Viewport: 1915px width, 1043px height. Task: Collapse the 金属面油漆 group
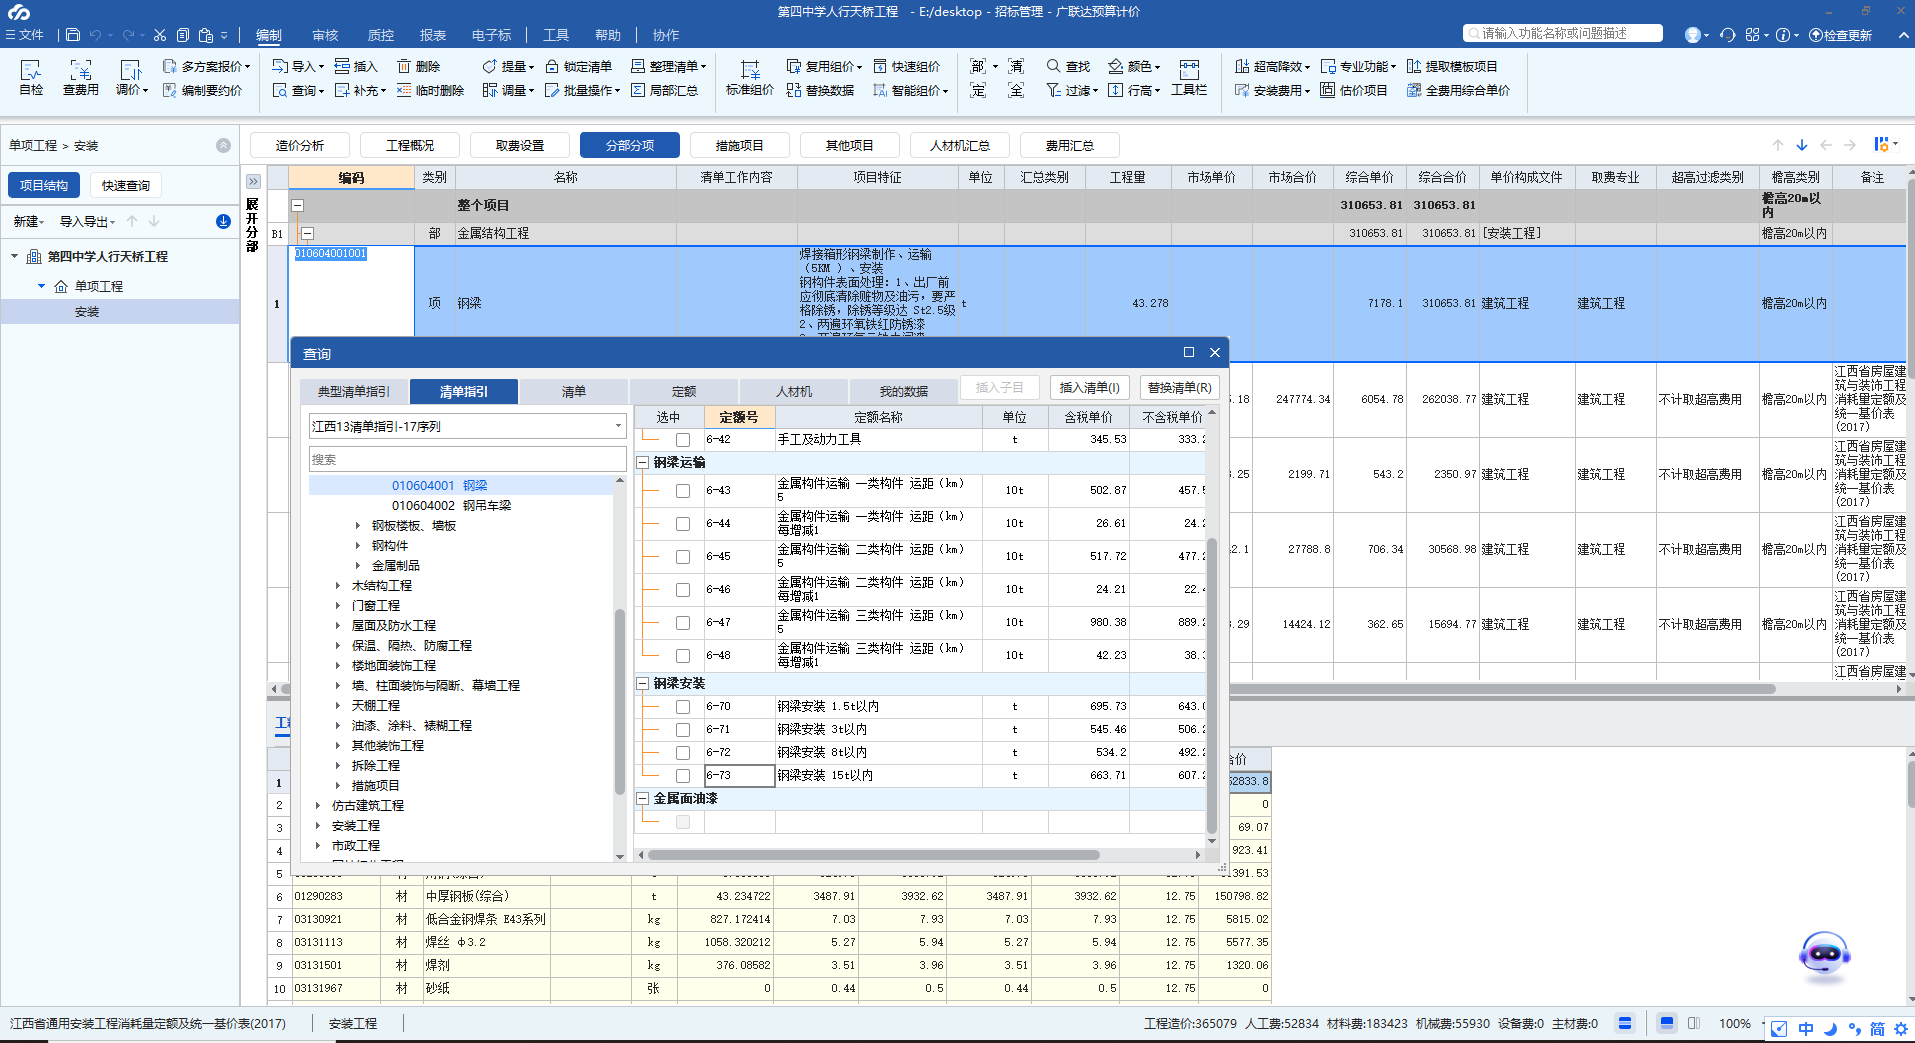(643, 799)
